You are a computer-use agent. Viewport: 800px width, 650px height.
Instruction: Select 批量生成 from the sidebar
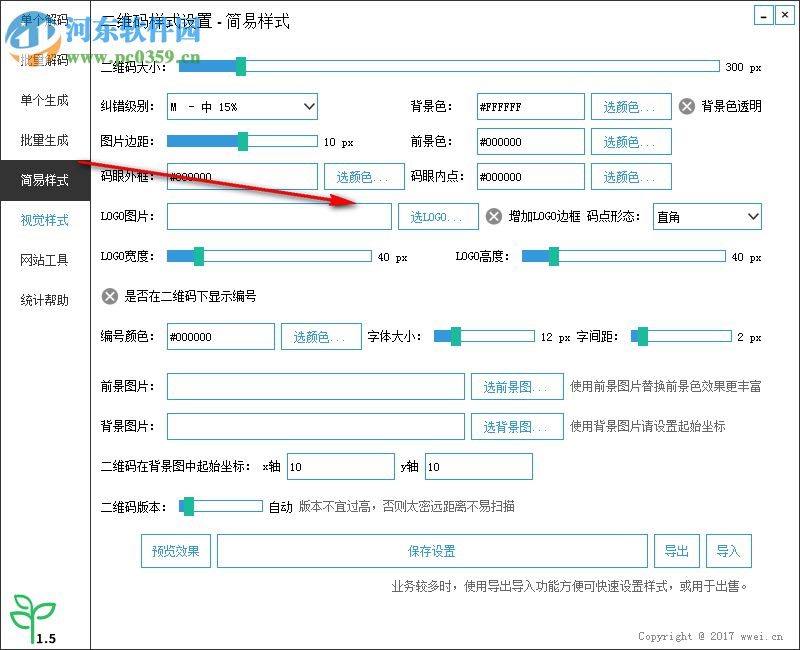pyautogui.click(x=44, y=141)
